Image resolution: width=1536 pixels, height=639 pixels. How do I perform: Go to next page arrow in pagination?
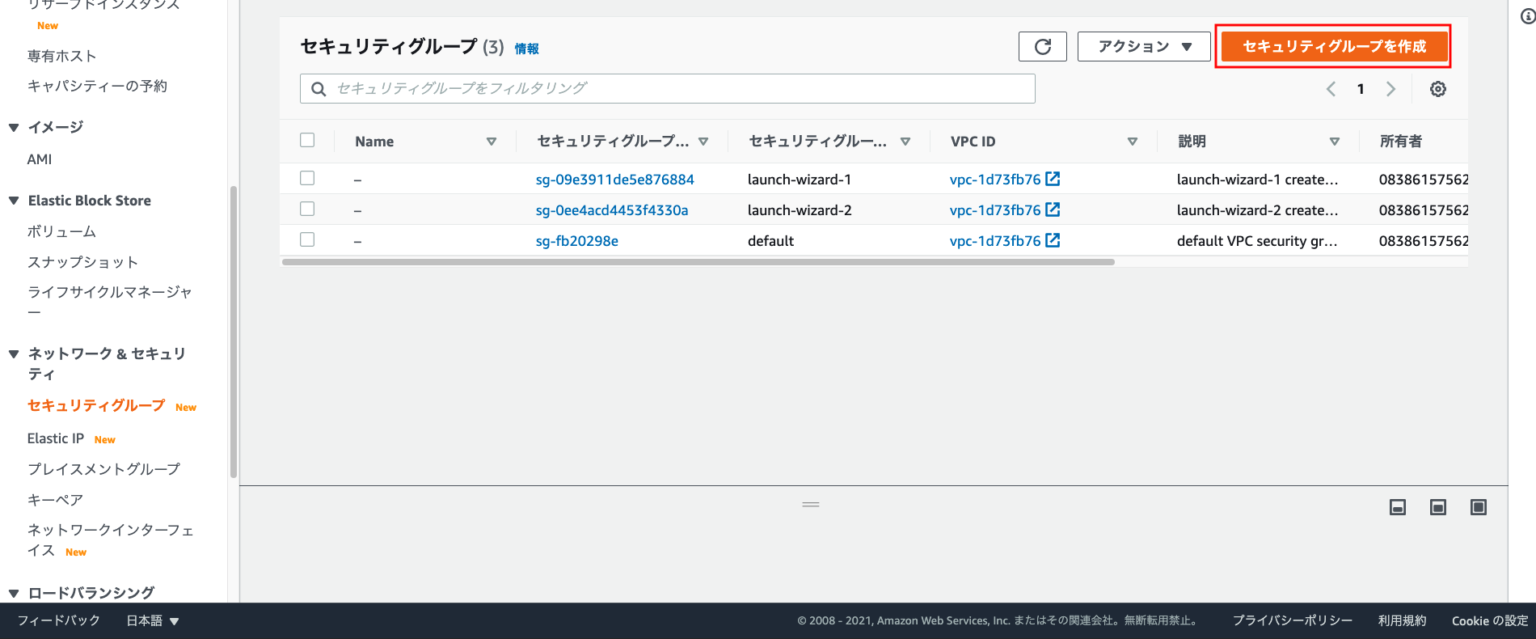(x=1390, y=89)
